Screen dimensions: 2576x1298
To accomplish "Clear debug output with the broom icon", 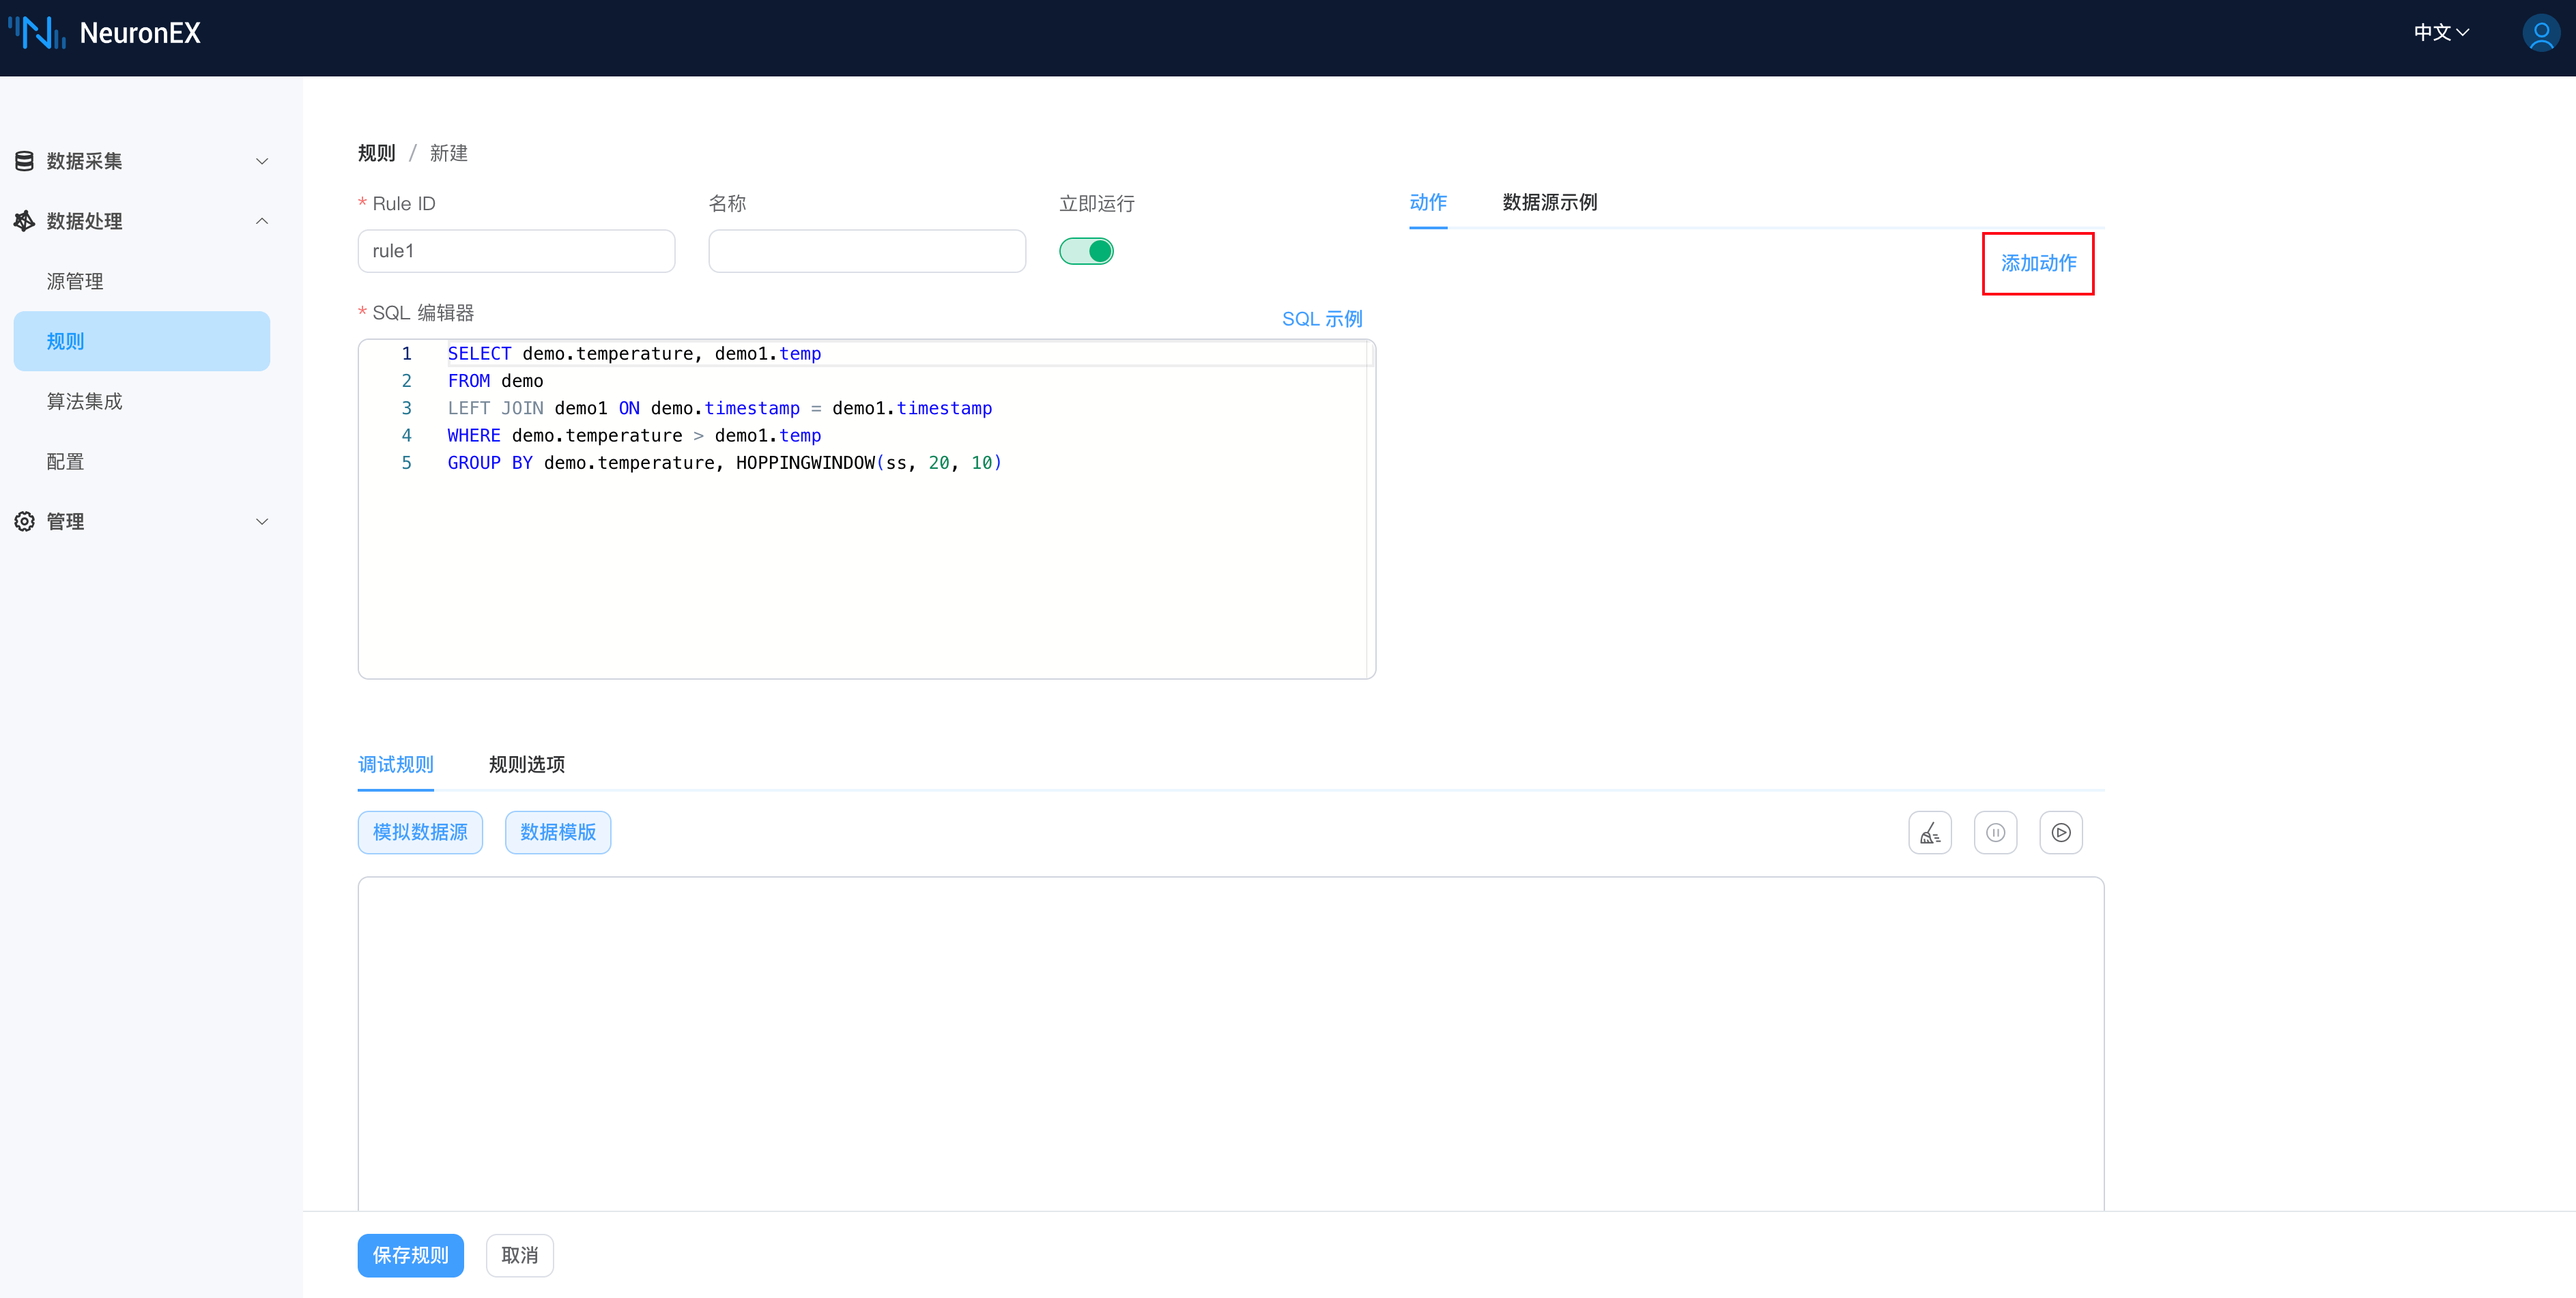I will coord(1930,832).
